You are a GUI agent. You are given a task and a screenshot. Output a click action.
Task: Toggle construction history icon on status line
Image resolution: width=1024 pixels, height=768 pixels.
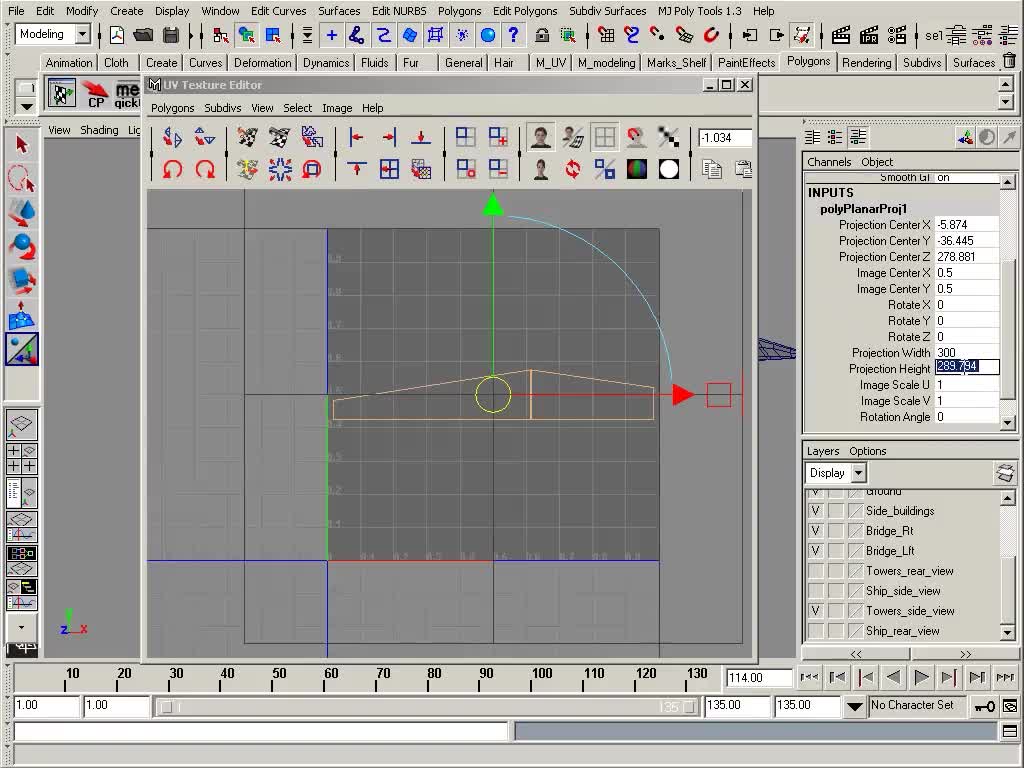coord(802,35)
